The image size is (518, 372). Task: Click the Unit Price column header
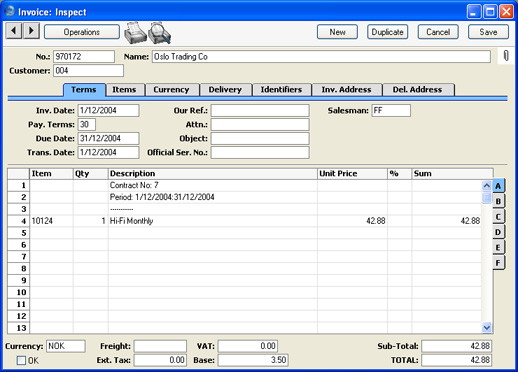pos(352,174)
